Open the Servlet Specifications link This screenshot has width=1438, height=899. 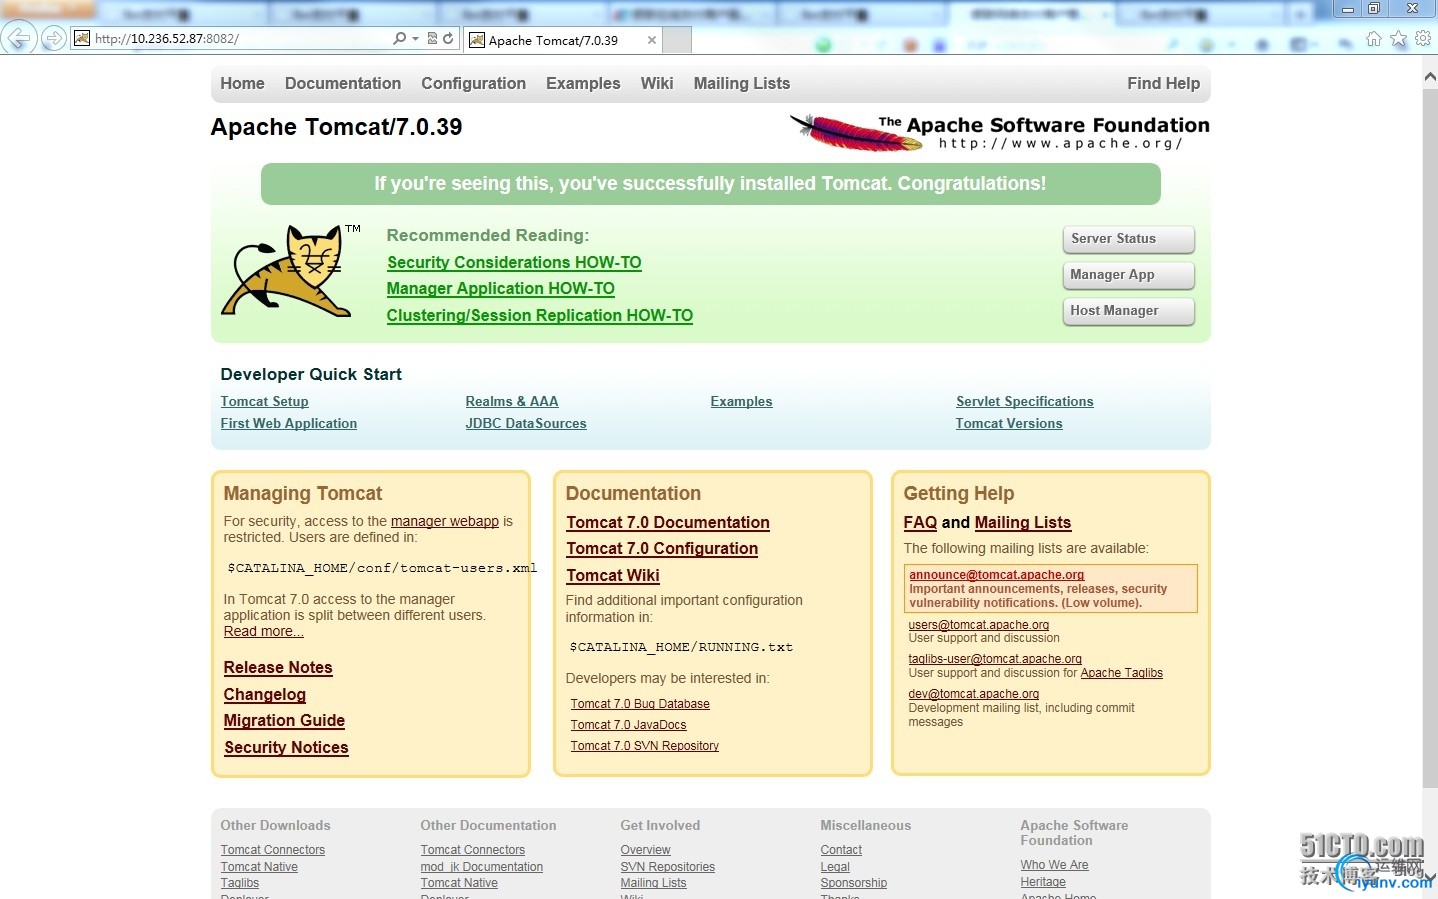tap(1024, 401)
